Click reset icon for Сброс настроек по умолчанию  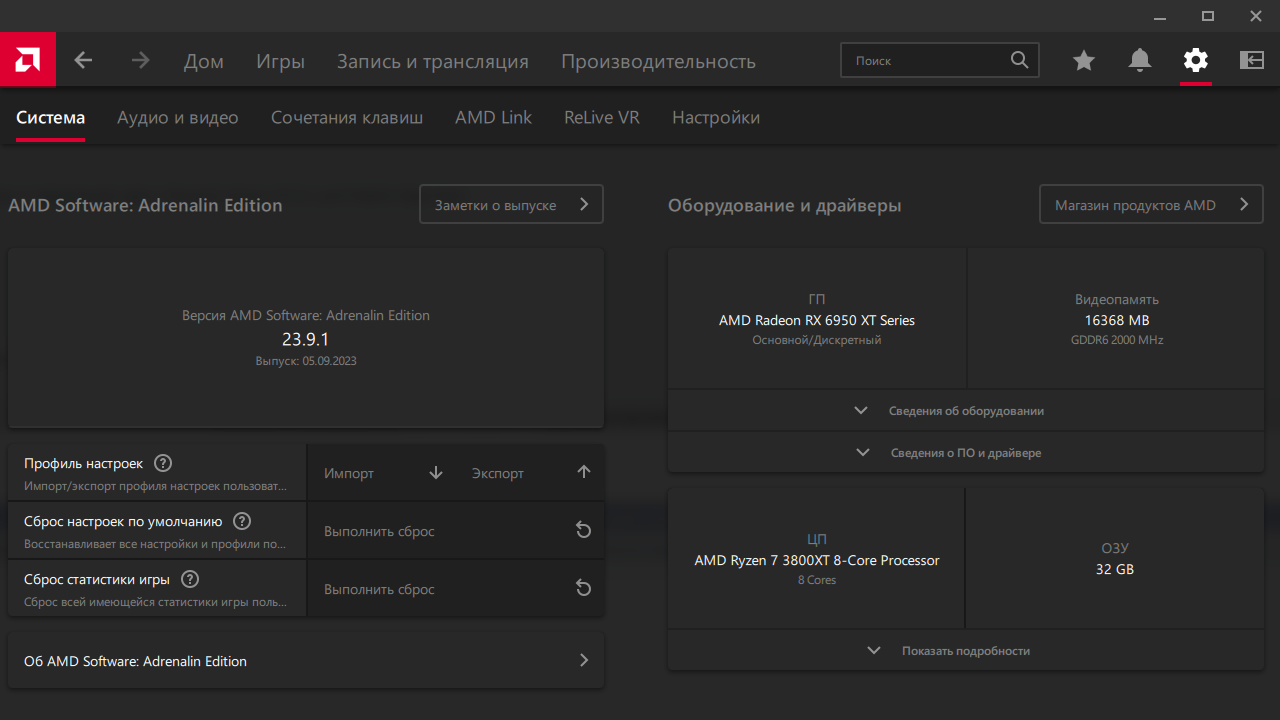pos(584,530)
